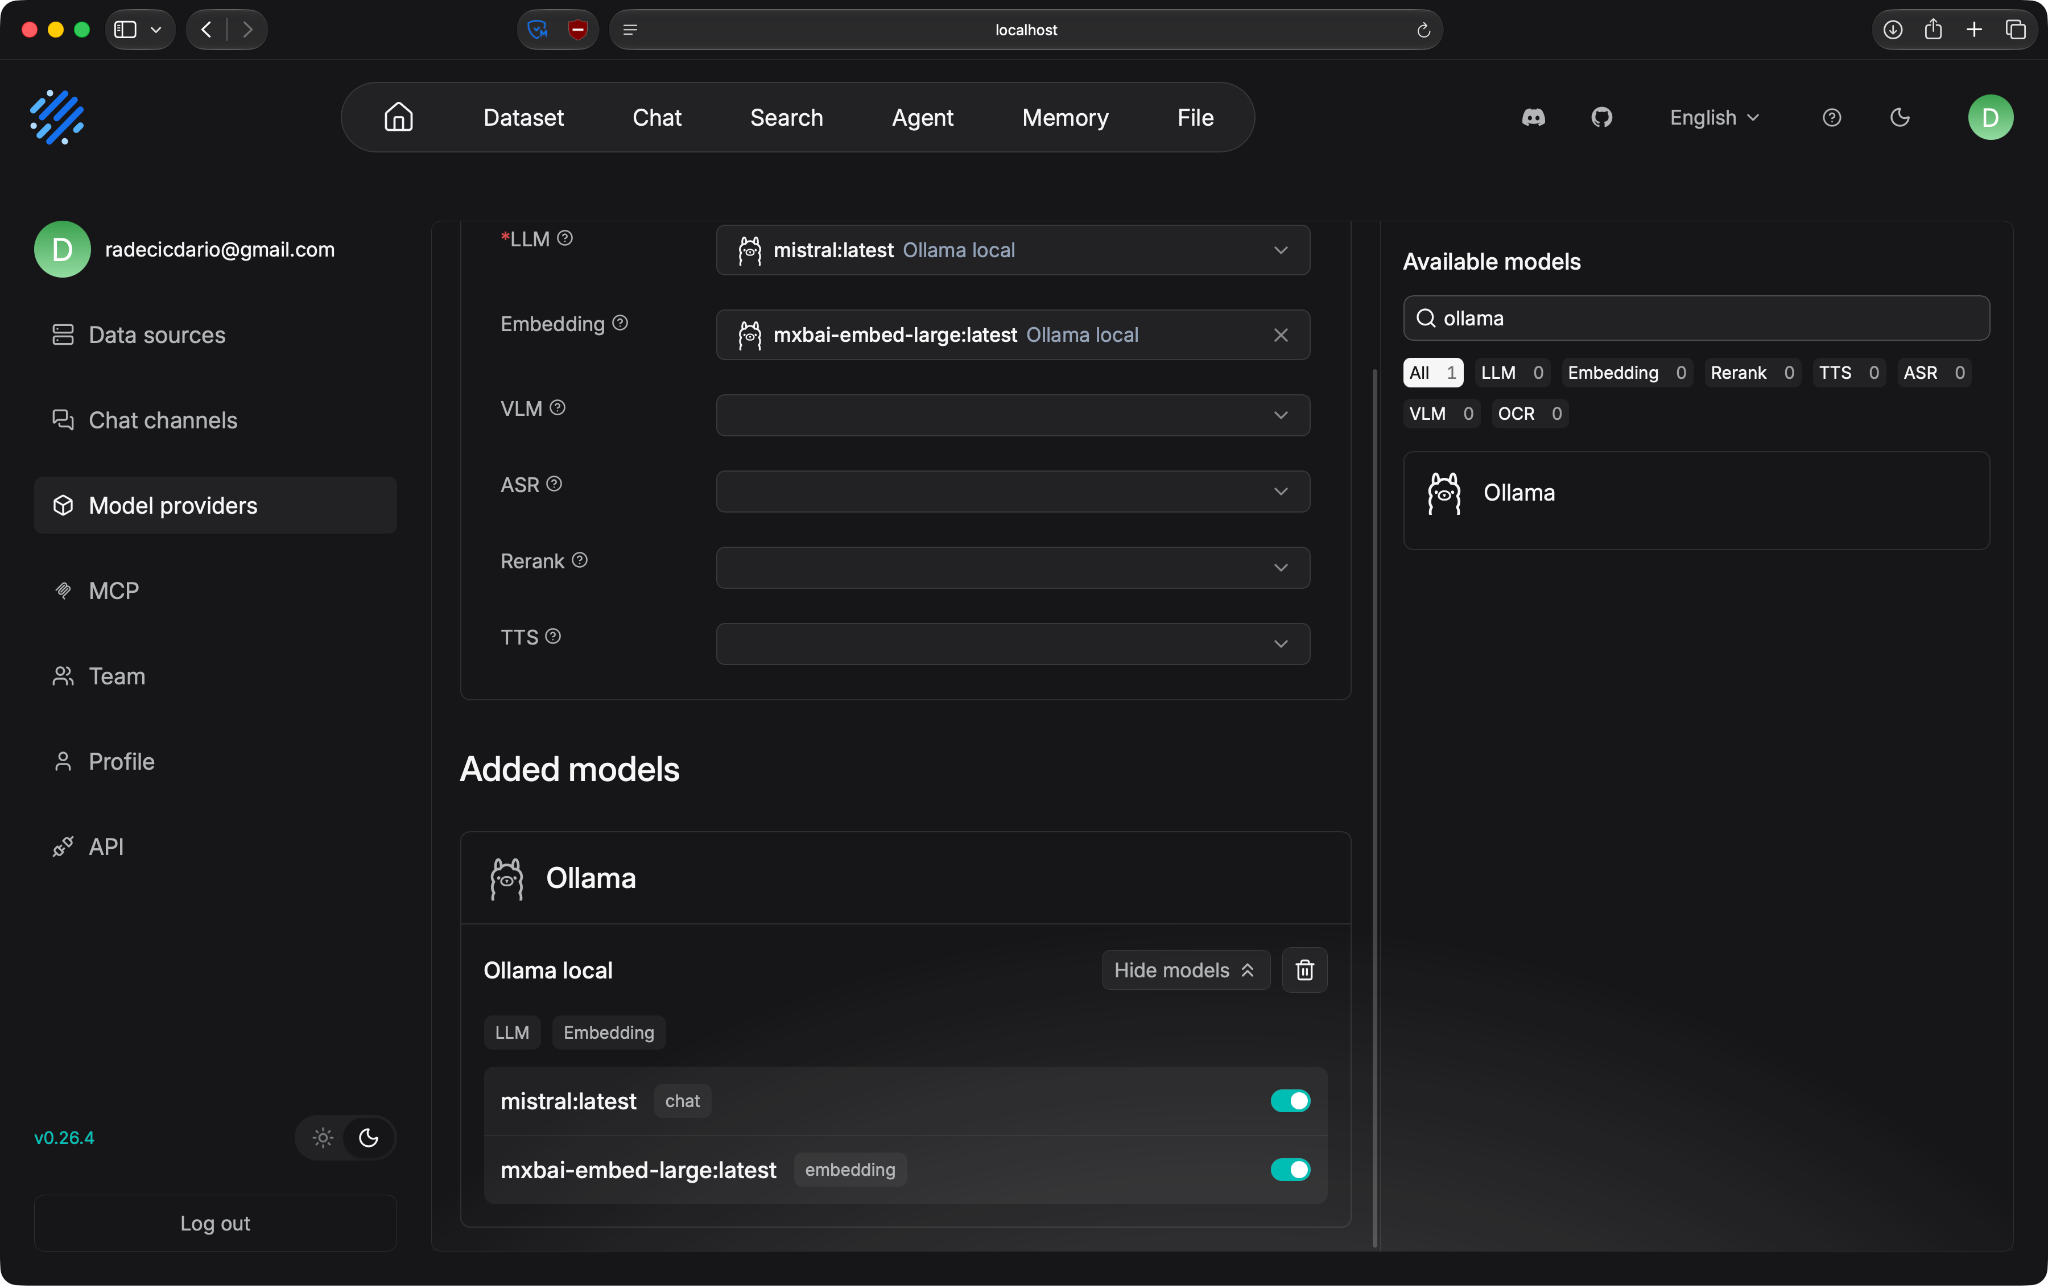2048x1286 pixels.
Task: Click the available models search field
Action: (1696, 318)
